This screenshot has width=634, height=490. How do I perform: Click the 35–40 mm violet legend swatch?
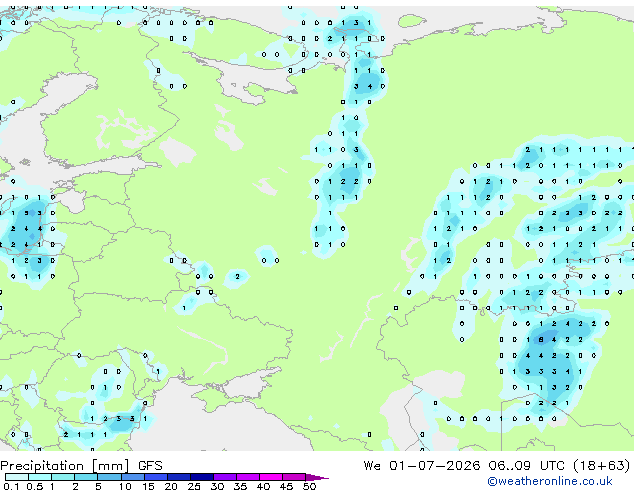tap(247, 477)
